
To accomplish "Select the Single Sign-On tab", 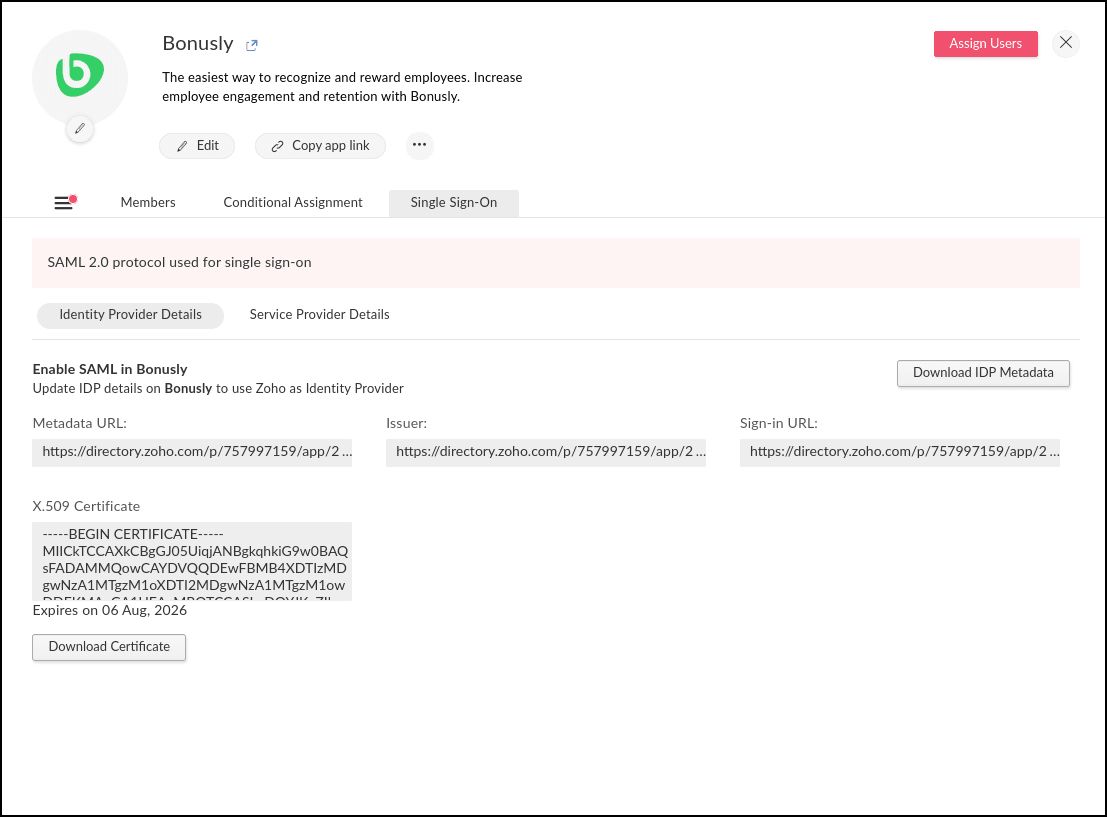I will pyautogui.click(x=454, y=203).
